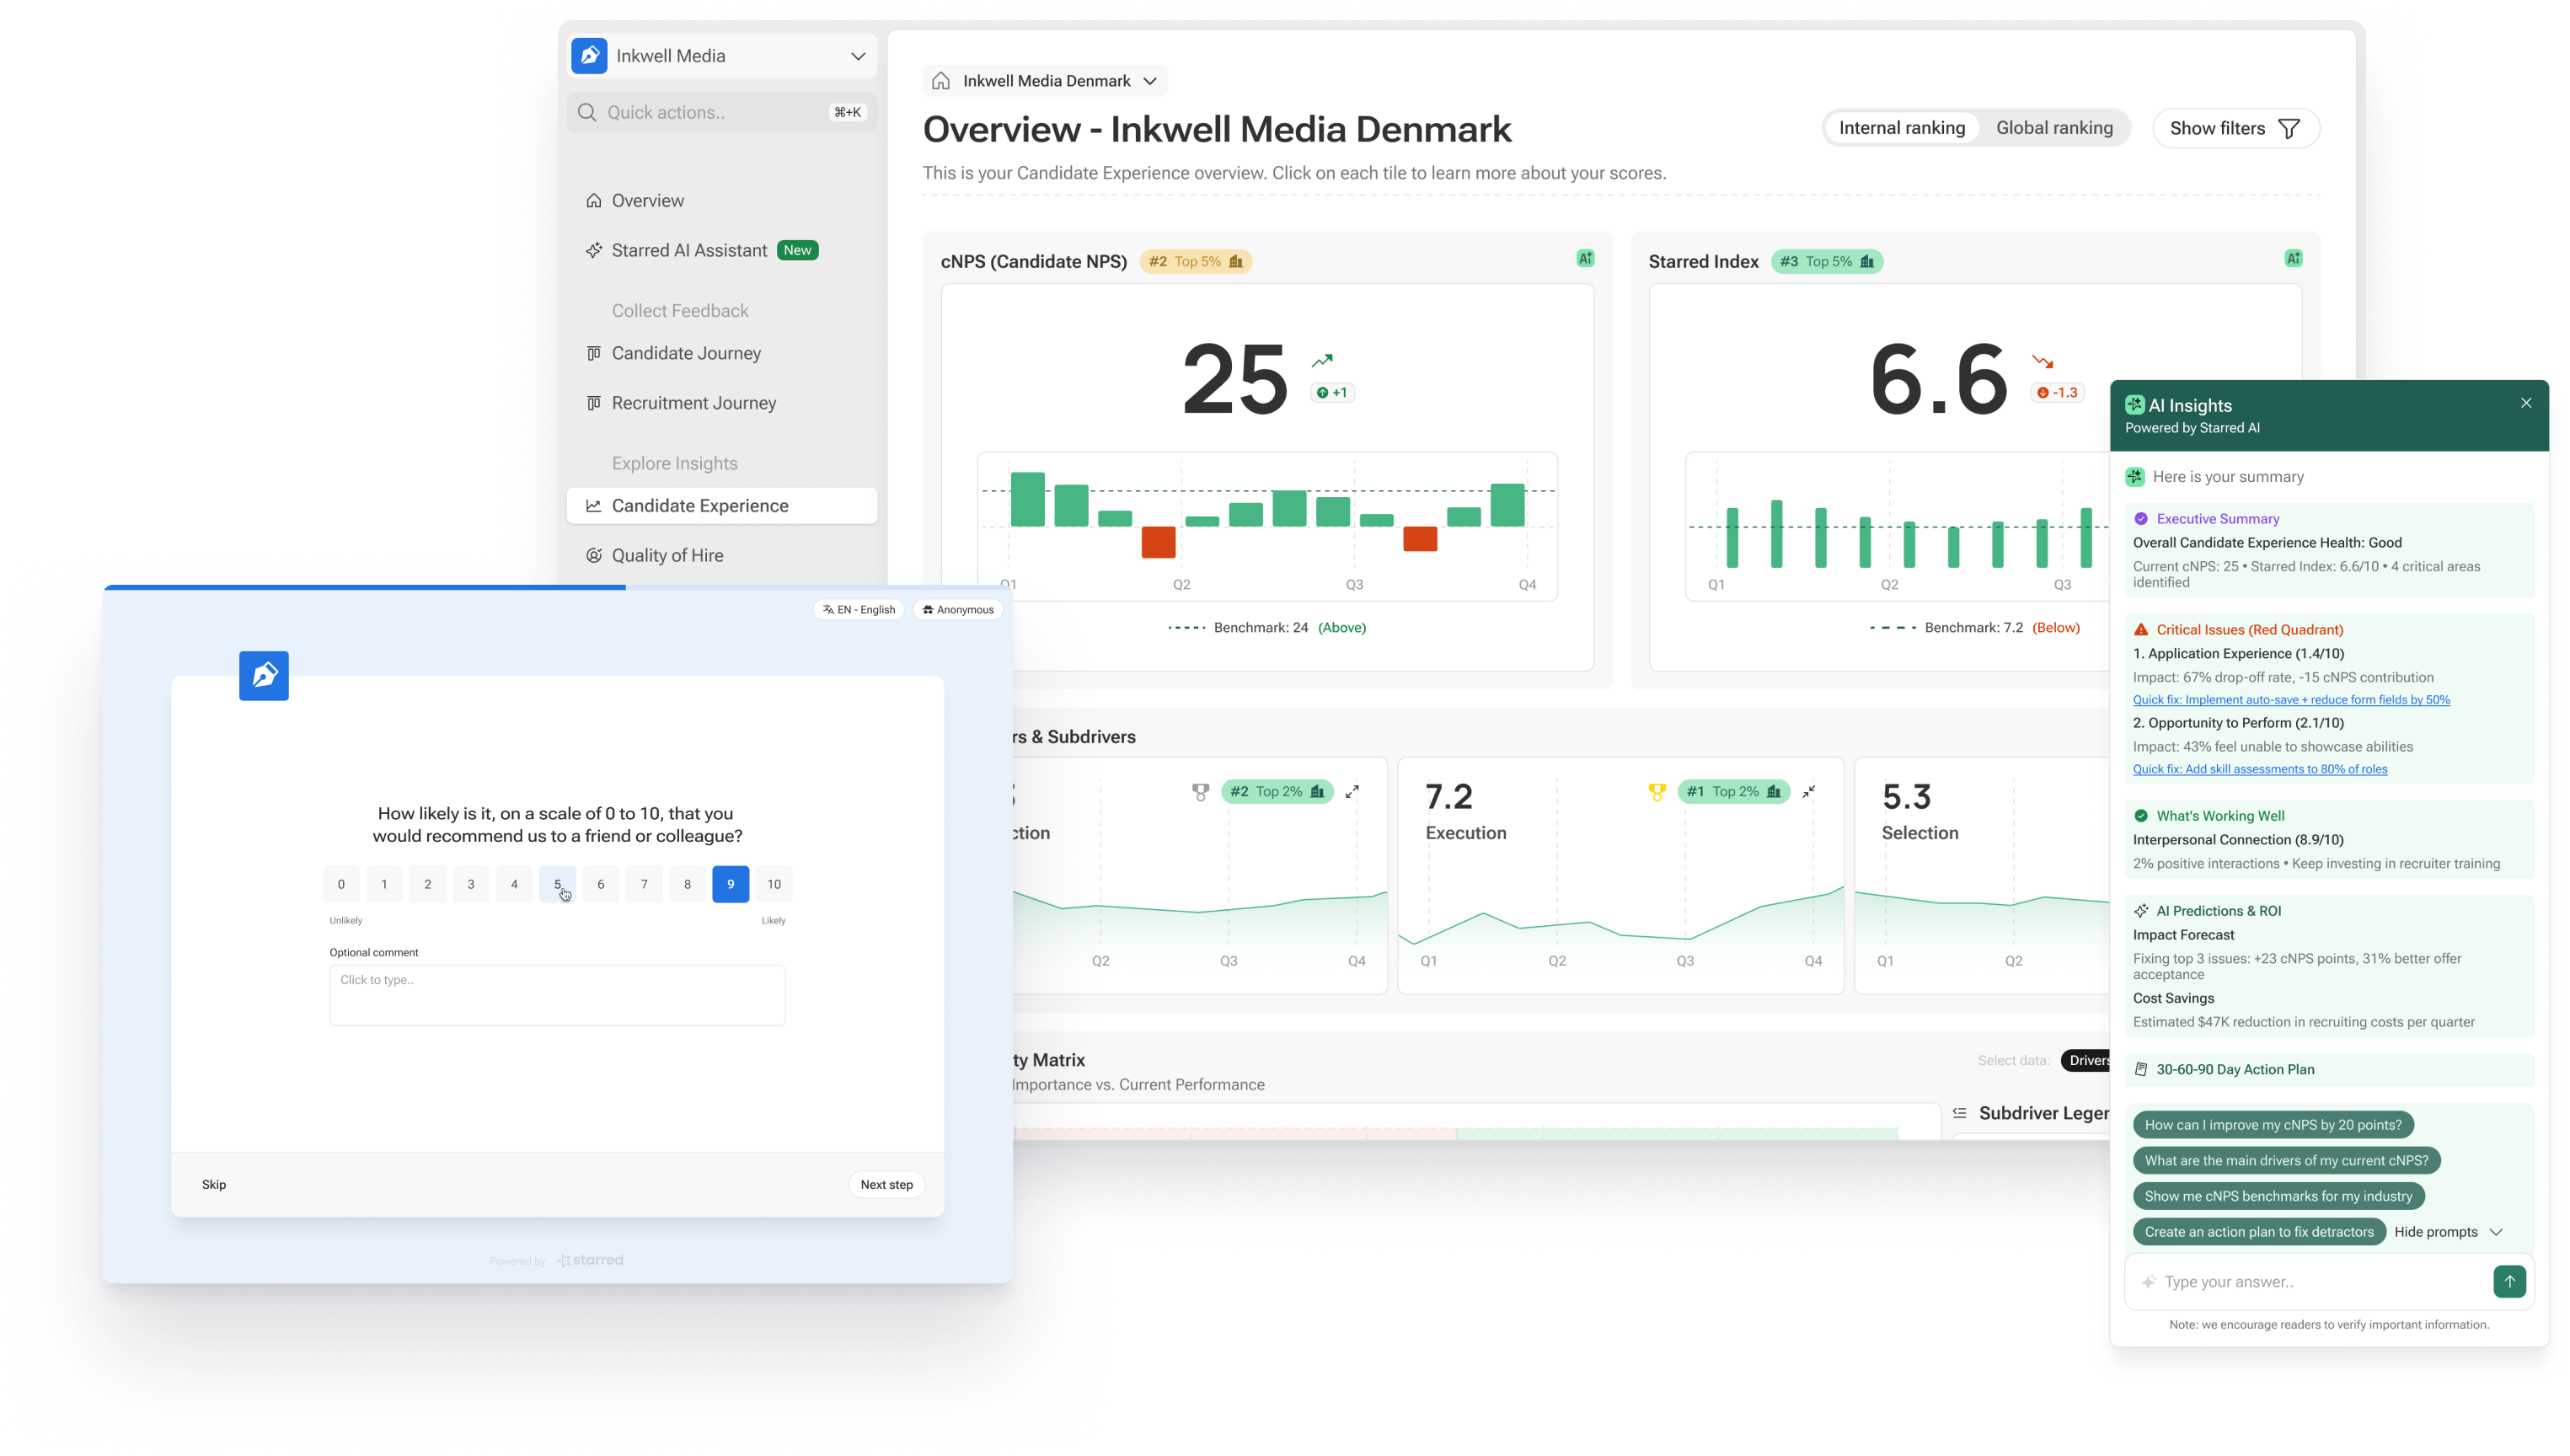The height and width of the screenshot is (1456, 2570).
Task: Click prompt 'Create an action plan to fix detractors'
Action: tap(2258, 1232)
